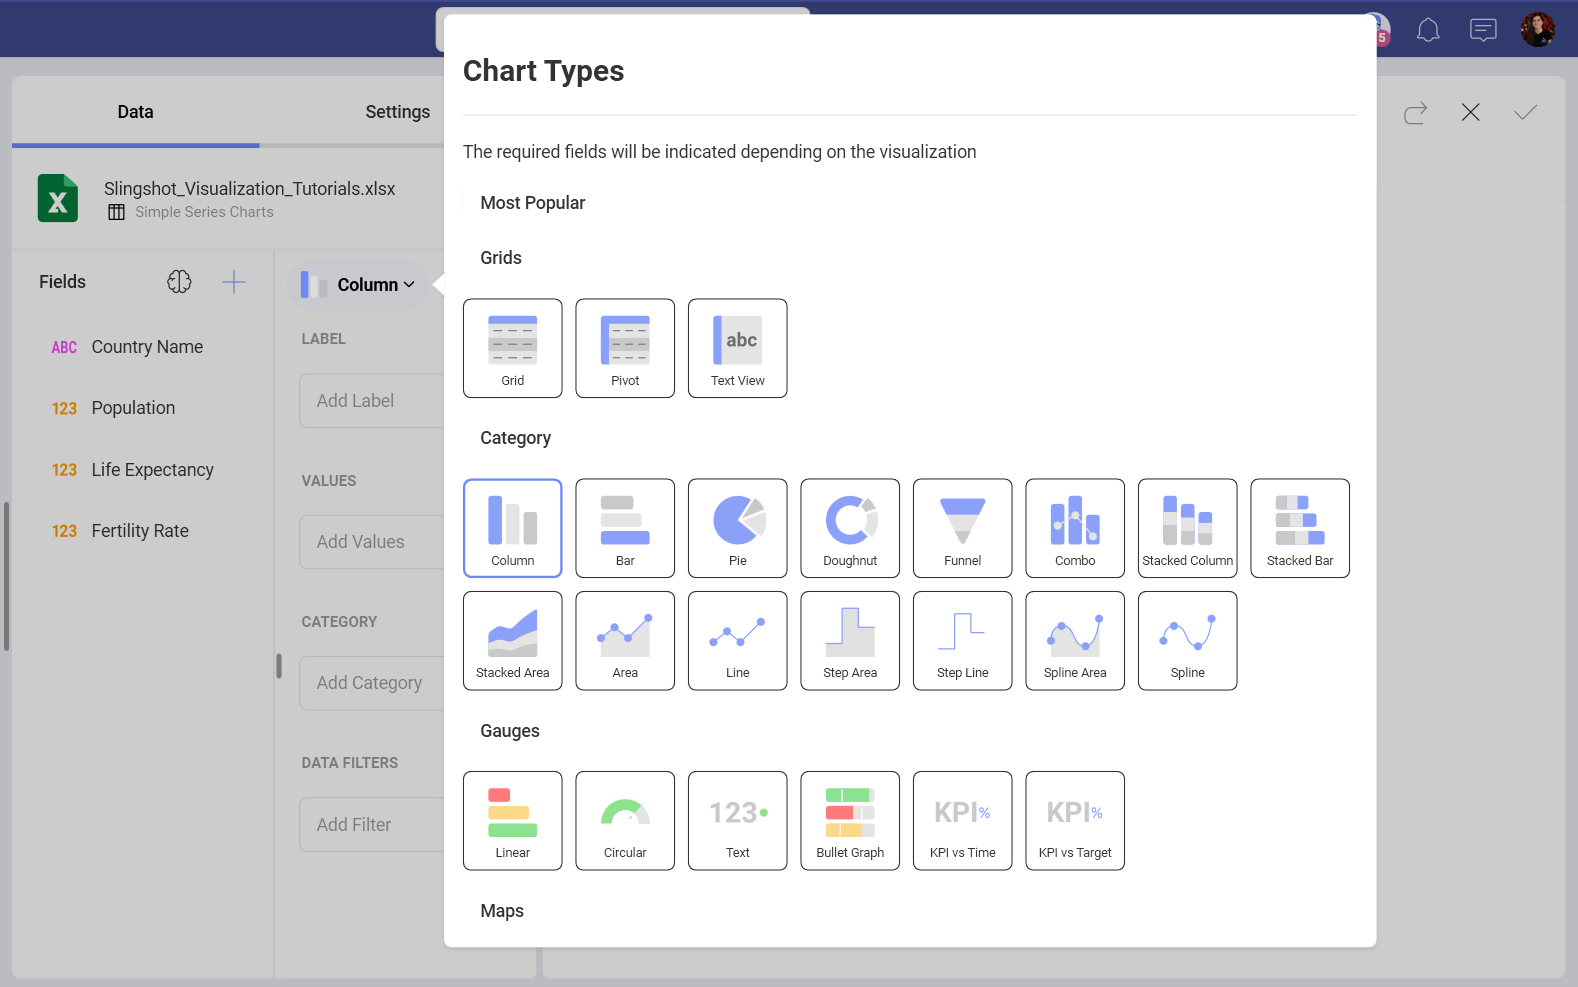Click the Add Category field box
1578x987 pixels.
[x=372, y=683]
